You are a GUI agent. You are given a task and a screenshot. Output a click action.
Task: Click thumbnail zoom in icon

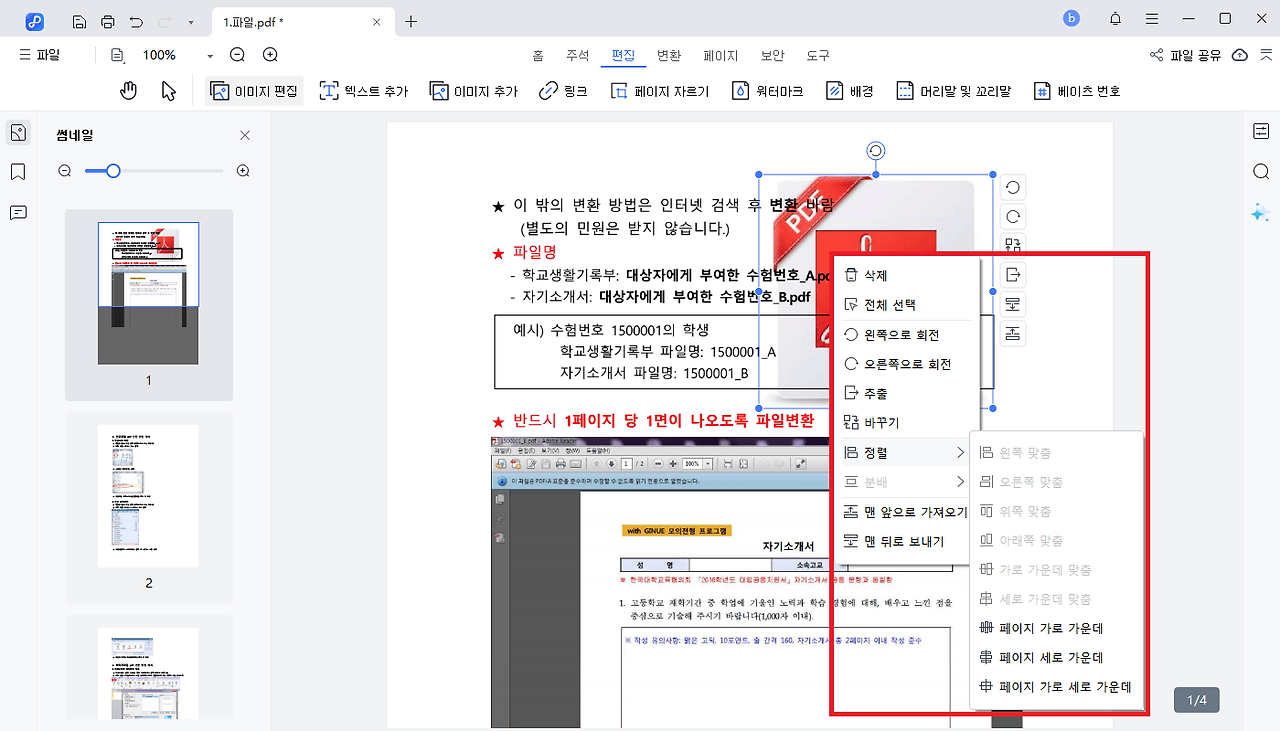pos(243,171)
